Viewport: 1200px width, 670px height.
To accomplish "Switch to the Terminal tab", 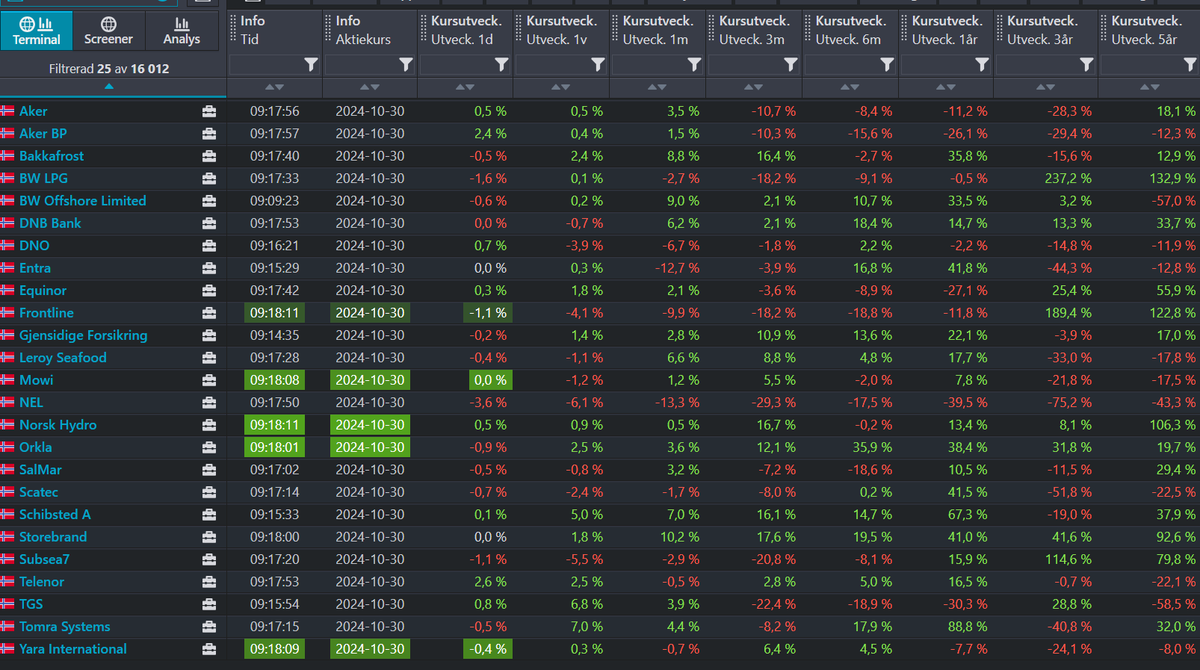I will tap(37, 30).
